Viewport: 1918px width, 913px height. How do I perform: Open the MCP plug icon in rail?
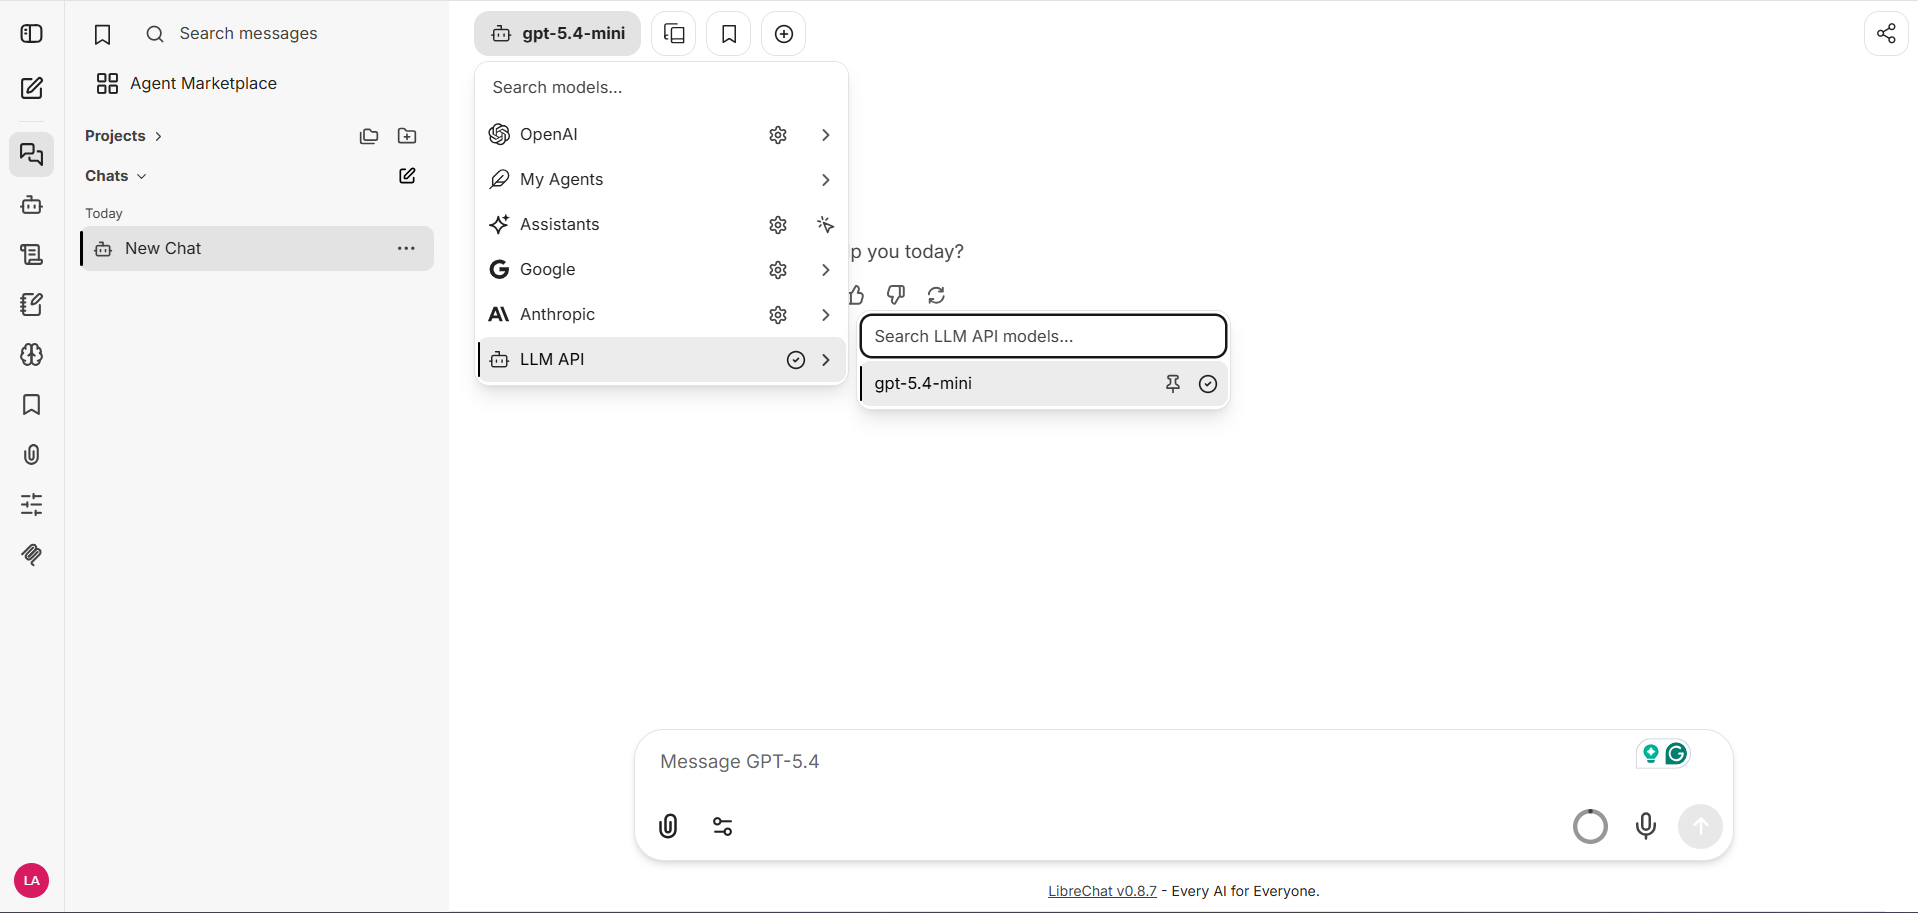click(32, 554)
